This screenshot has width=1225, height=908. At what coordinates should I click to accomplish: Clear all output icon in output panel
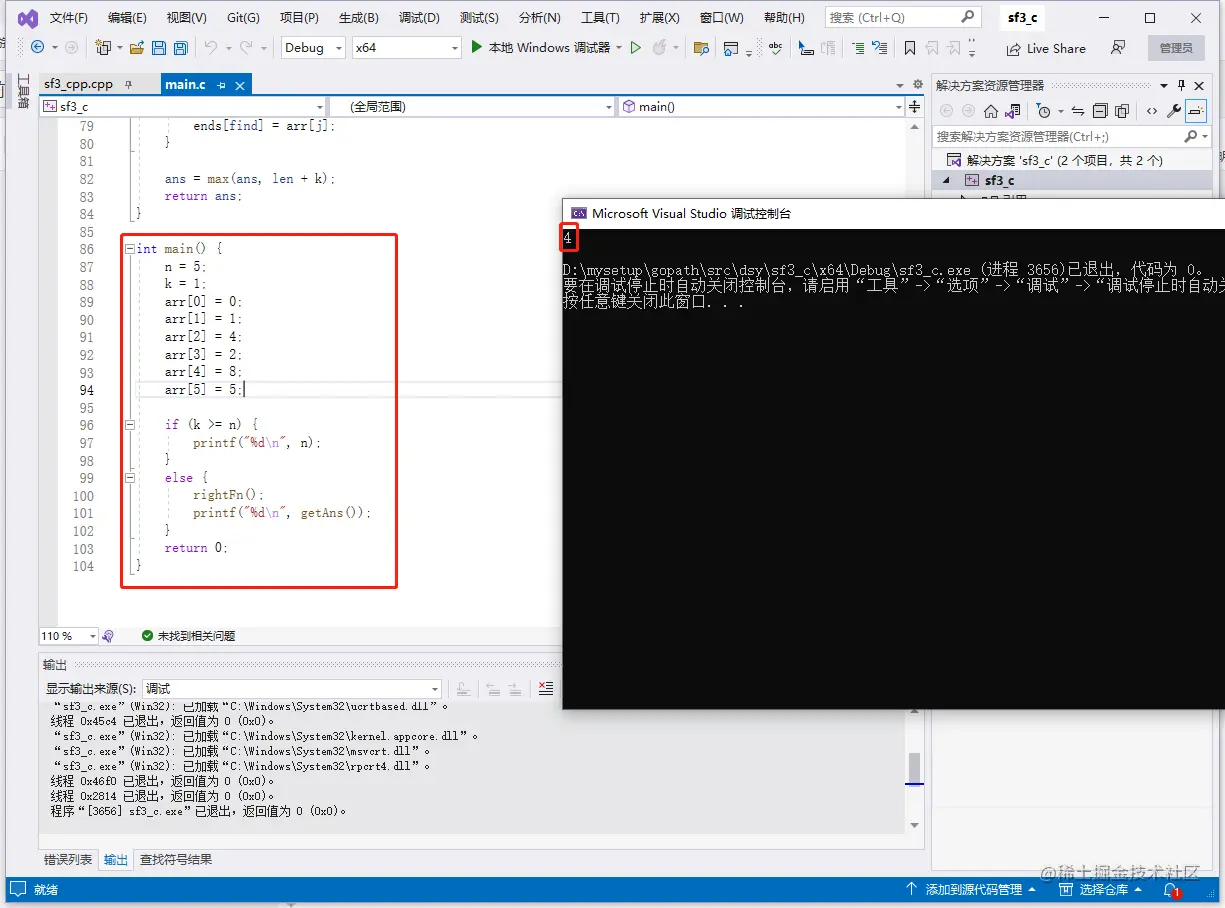(x=545, y=688)
